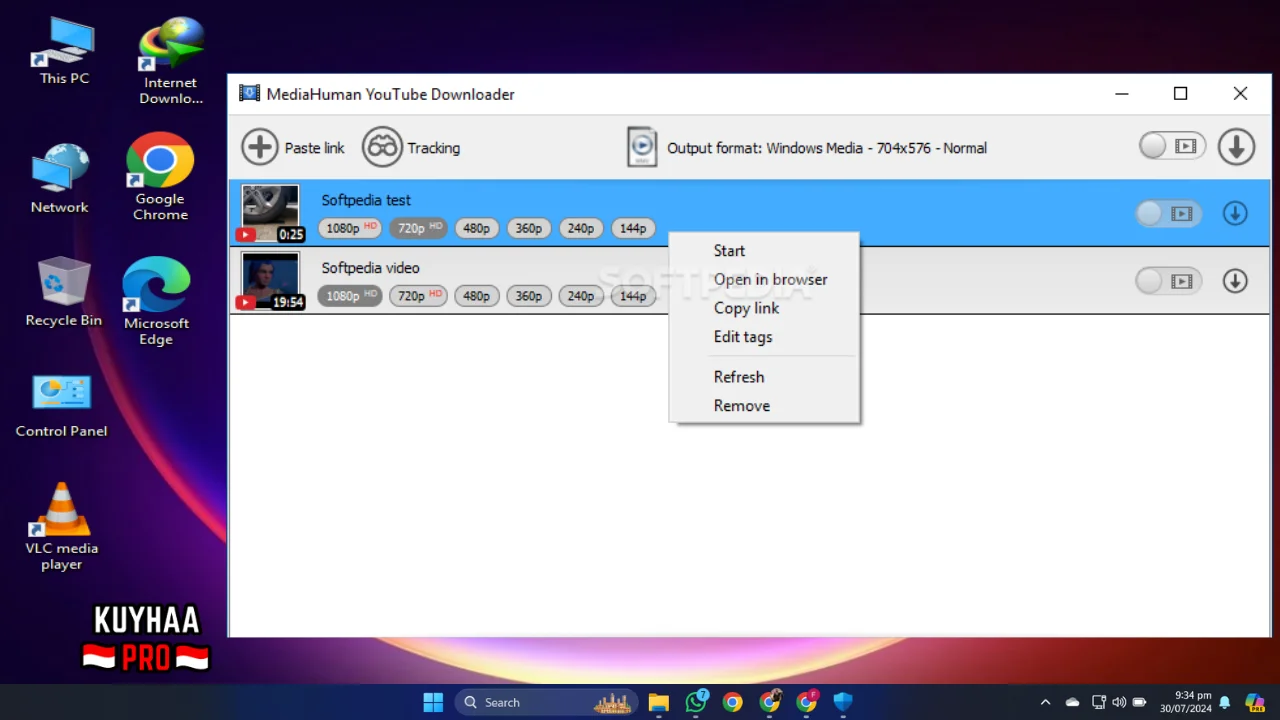Open VLC media player desktop shortcut
Screen dimensions: 1280x720
click(62, 527)
